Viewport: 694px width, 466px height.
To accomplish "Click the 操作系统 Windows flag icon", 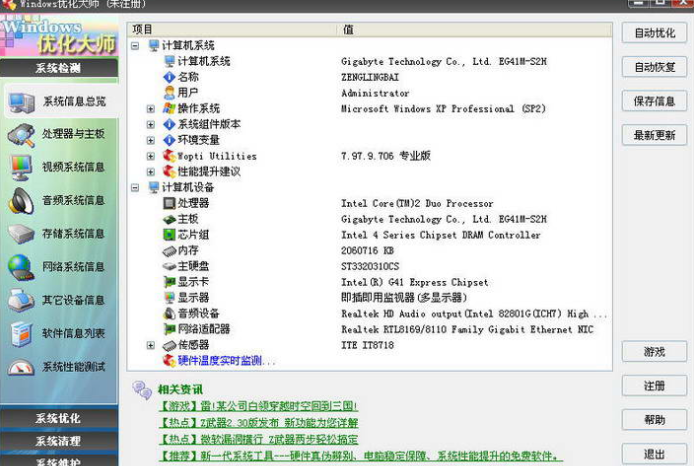I will point(169,108).
